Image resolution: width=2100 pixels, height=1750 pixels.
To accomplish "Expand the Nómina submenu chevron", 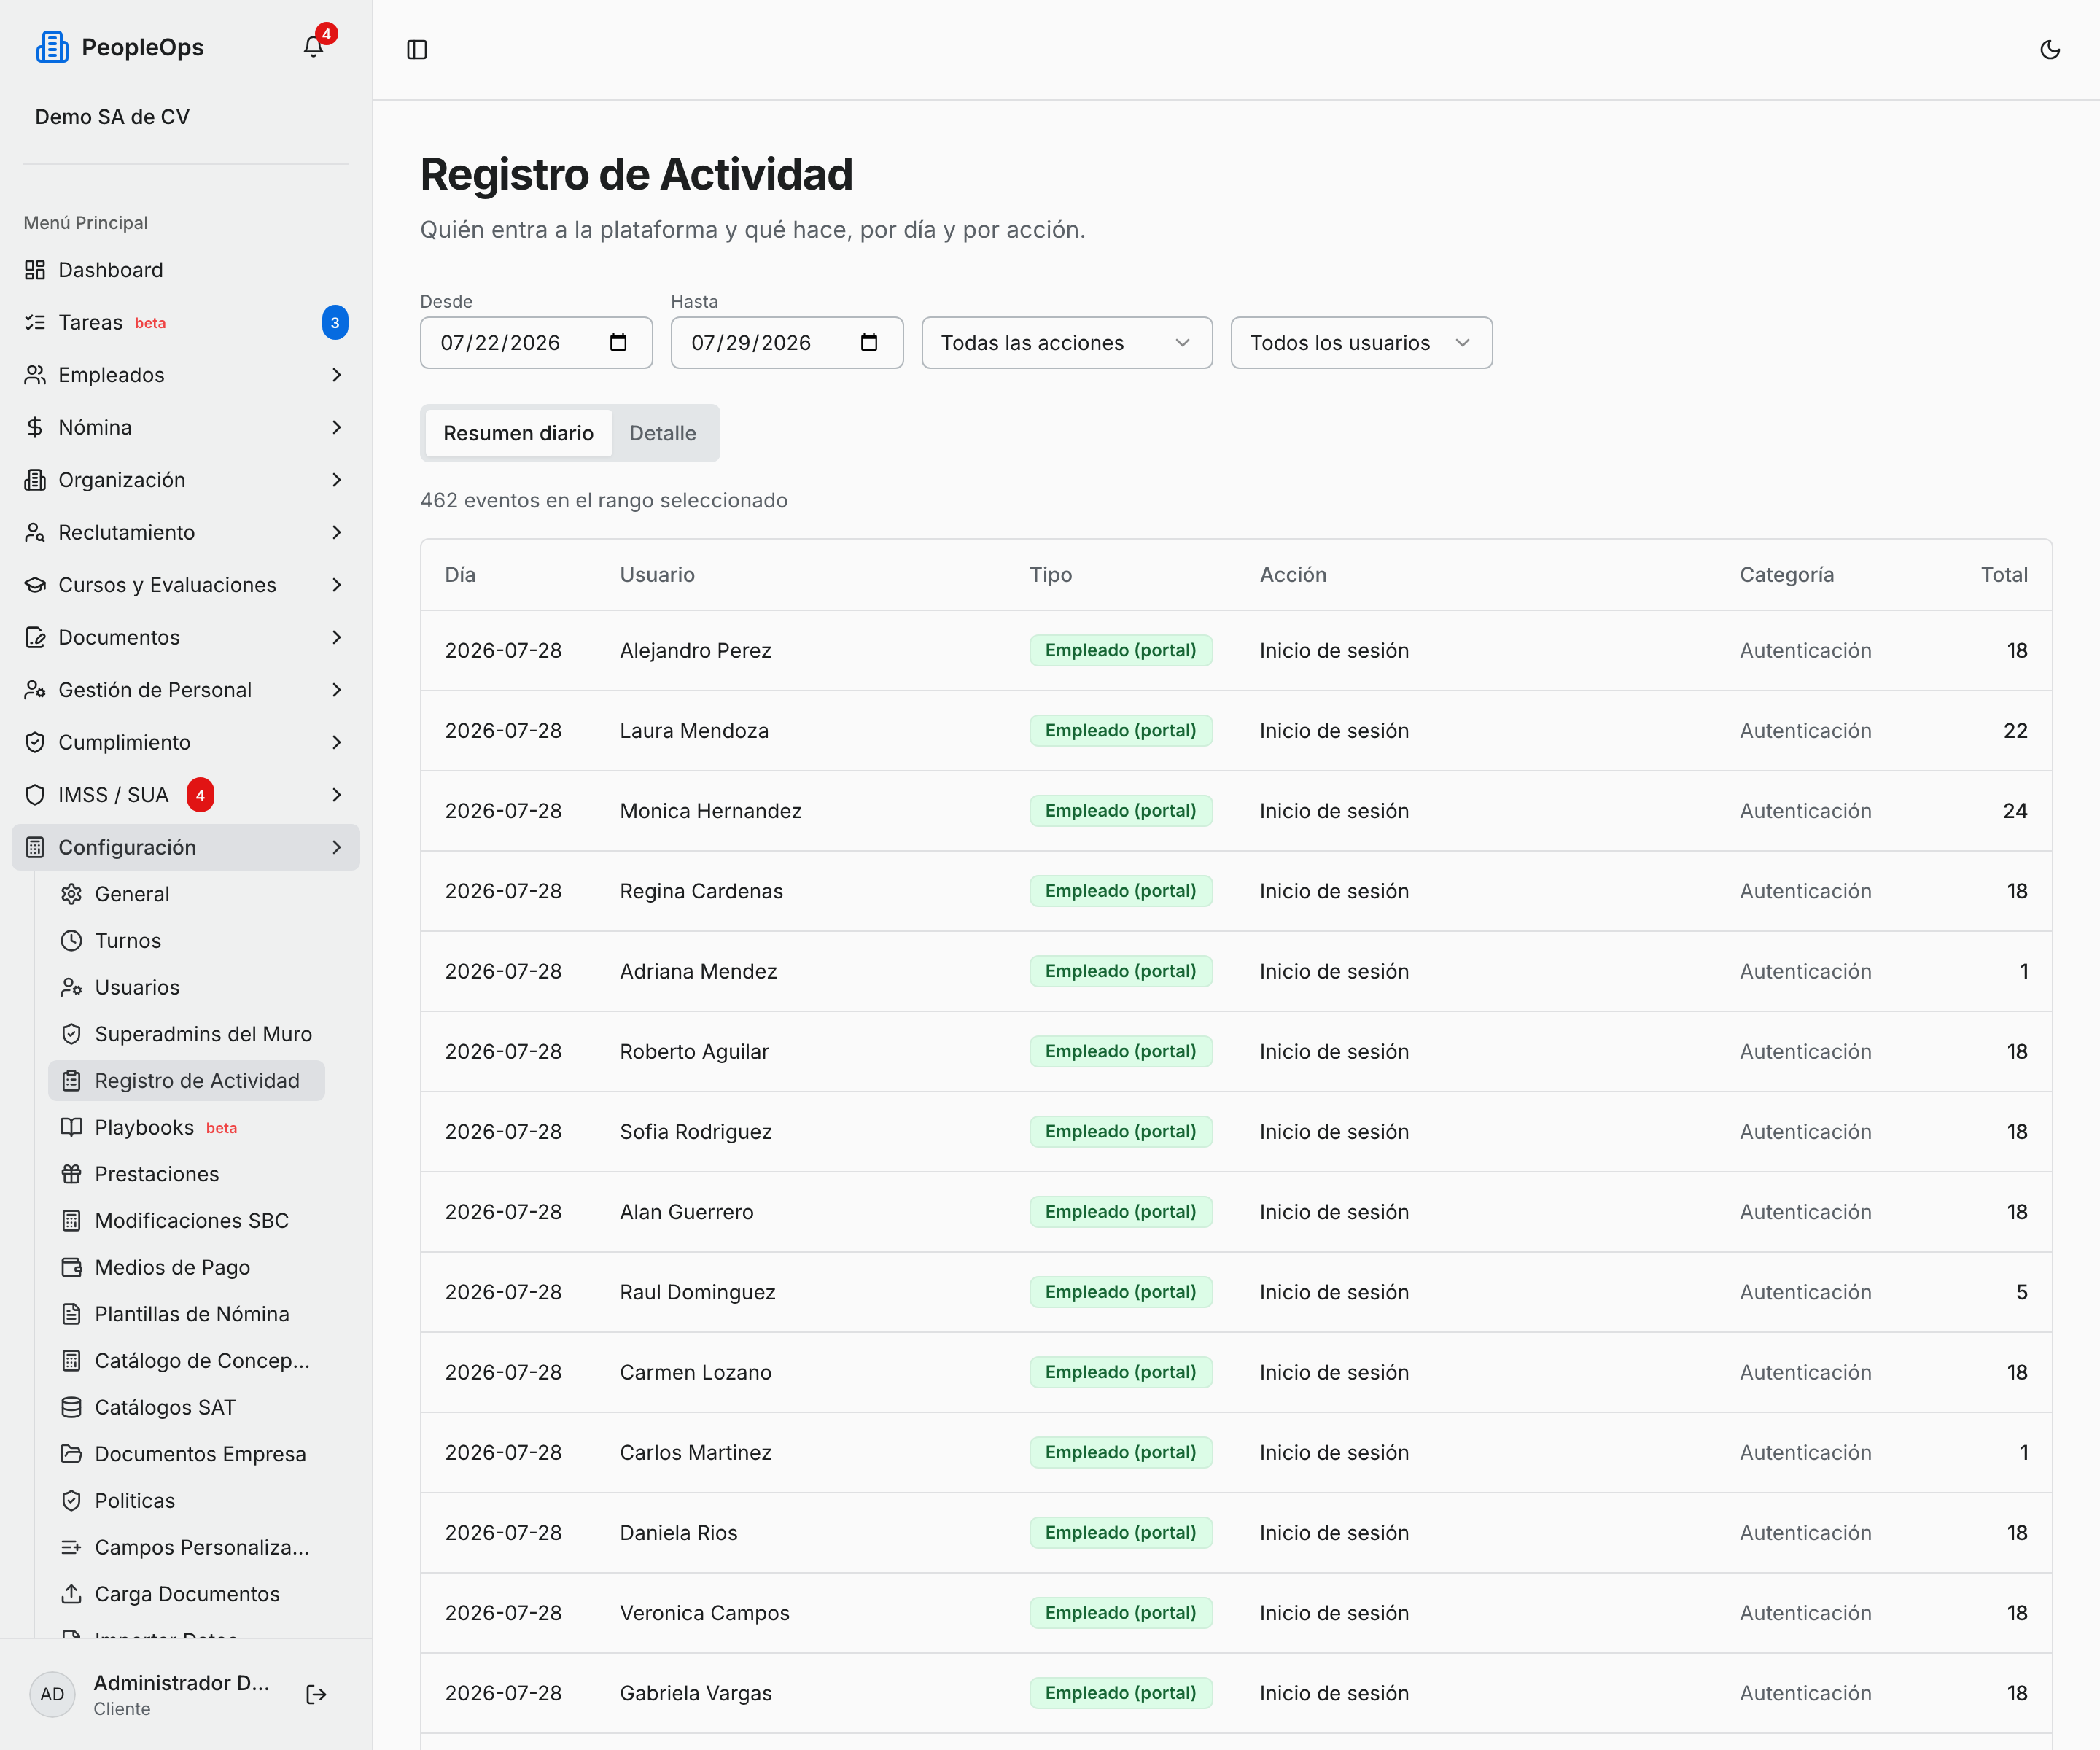I will tap(337, 427).
